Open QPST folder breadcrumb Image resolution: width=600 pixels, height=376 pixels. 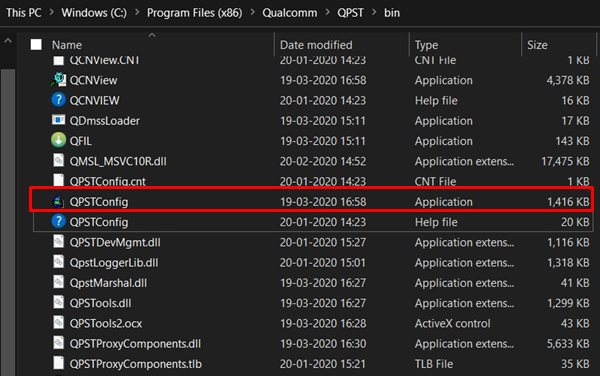pos(350,13)
